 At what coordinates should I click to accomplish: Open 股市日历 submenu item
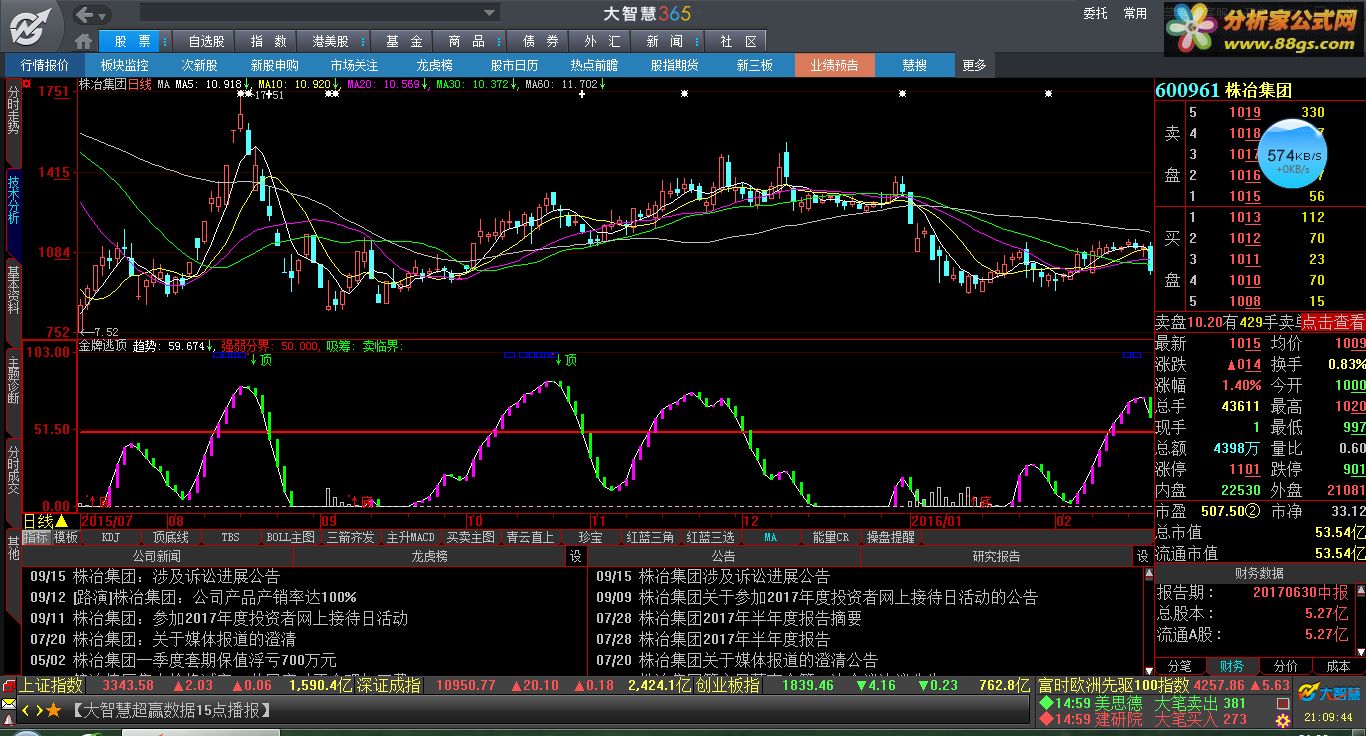(514, 65)
